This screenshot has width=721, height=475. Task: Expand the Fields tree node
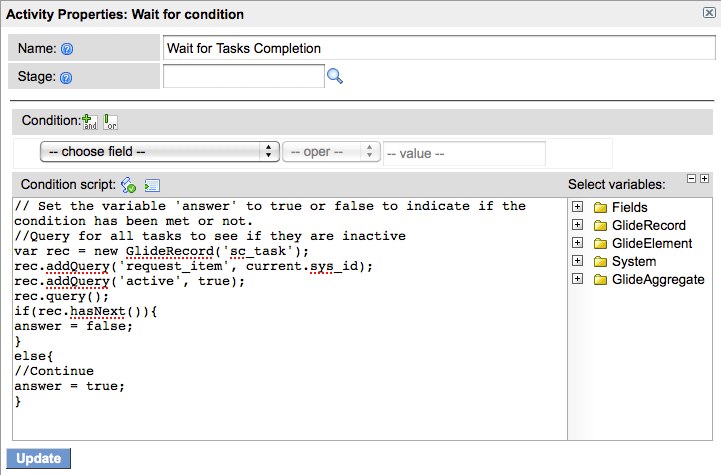click(577, 207)
